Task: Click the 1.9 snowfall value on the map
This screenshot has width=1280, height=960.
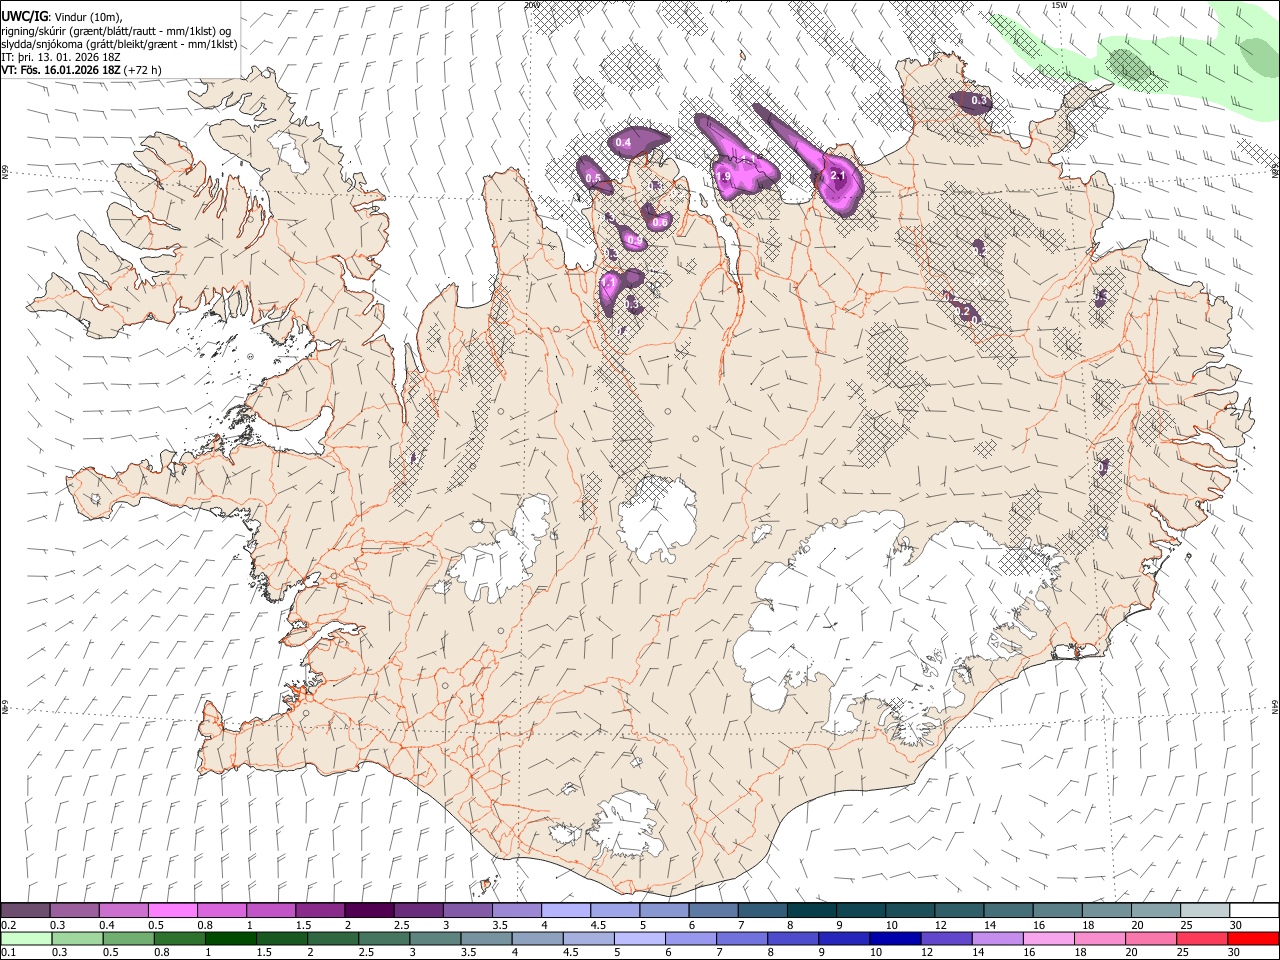Action: click(725, 176)
